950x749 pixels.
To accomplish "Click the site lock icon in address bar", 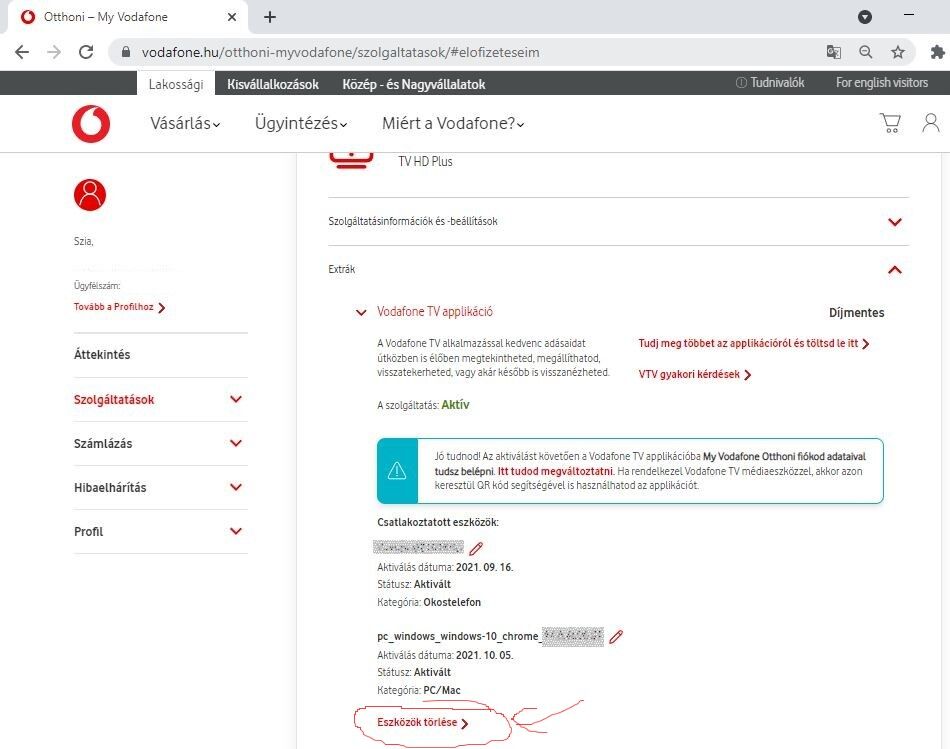I will 126,52.
